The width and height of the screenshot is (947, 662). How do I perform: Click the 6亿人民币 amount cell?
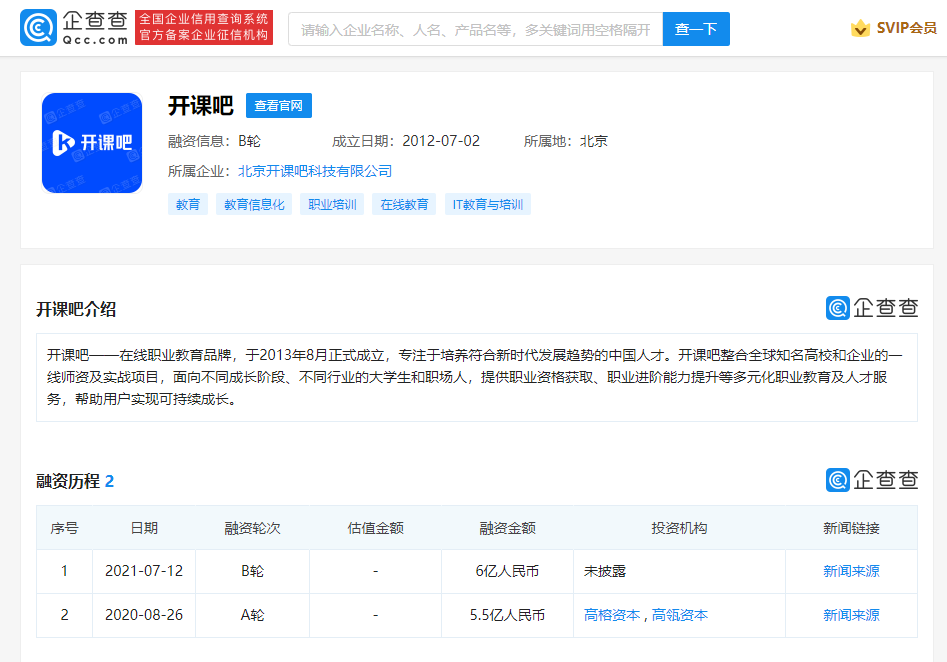click(507, 571)
